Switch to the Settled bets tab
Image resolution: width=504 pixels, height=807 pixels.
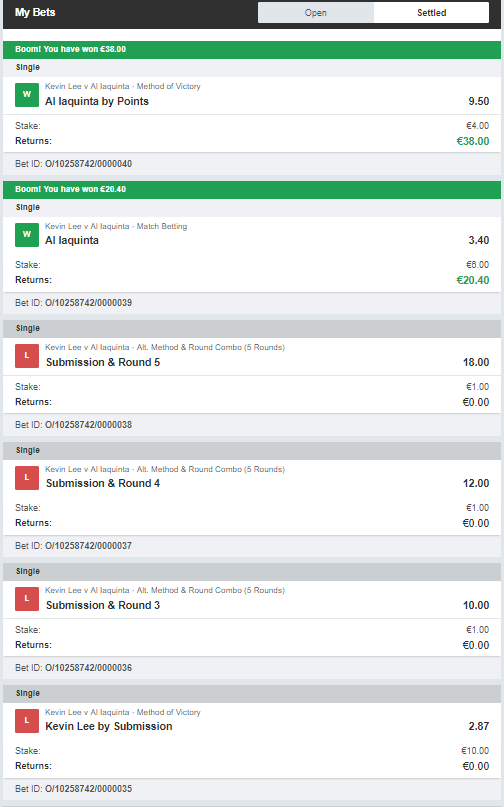click(431, 13)
